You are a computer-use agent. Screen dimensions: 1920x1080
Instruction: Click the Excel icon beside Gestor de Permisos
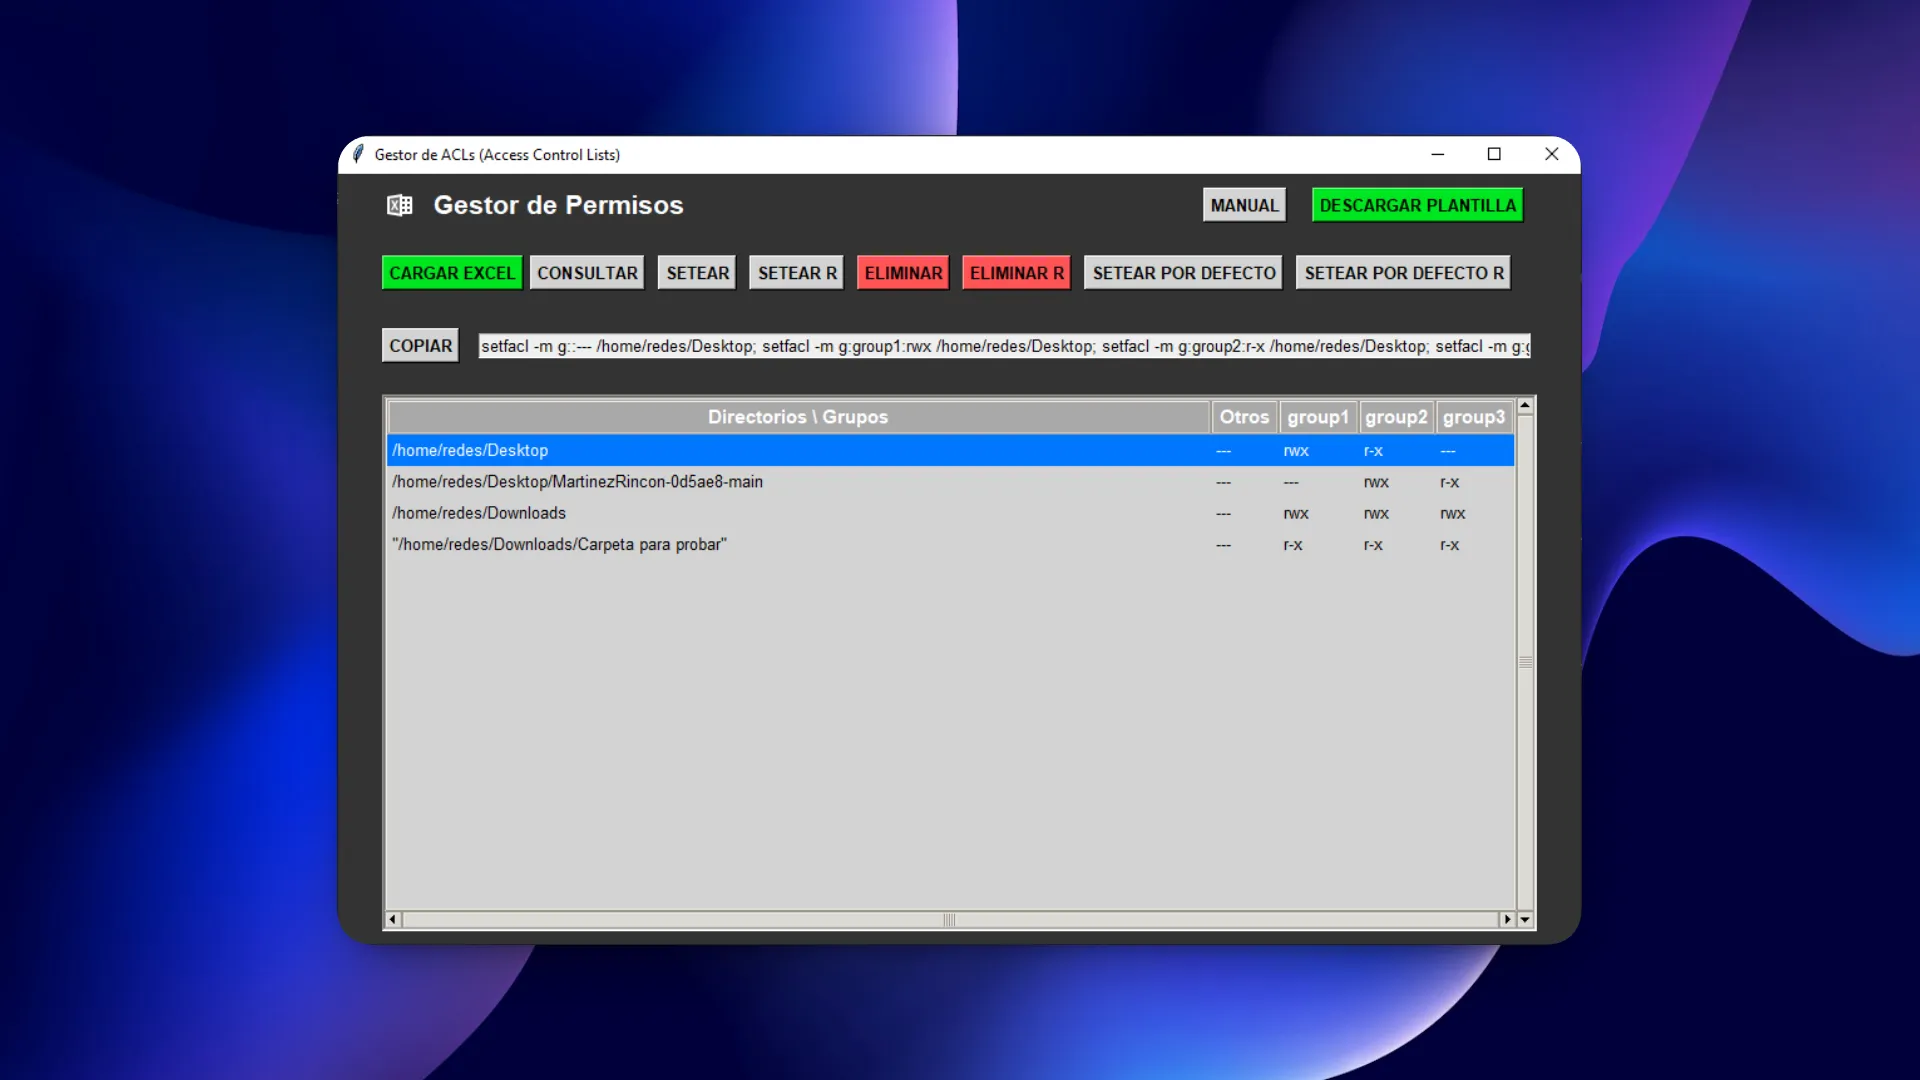[x=399, y=206]
